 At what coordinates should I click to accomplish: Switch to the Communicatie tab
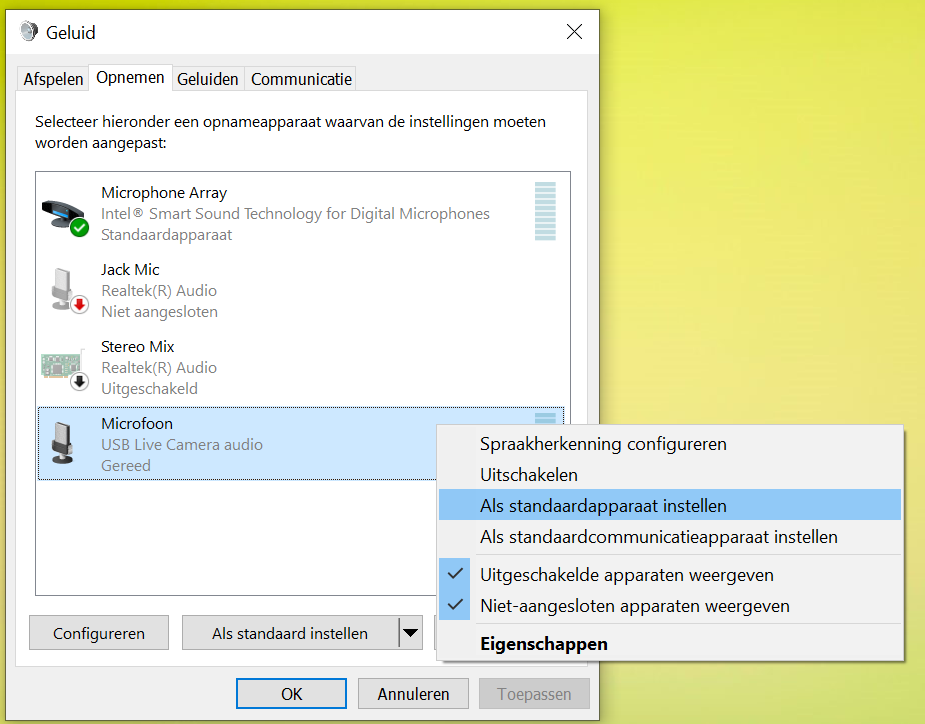coord(301,79)
